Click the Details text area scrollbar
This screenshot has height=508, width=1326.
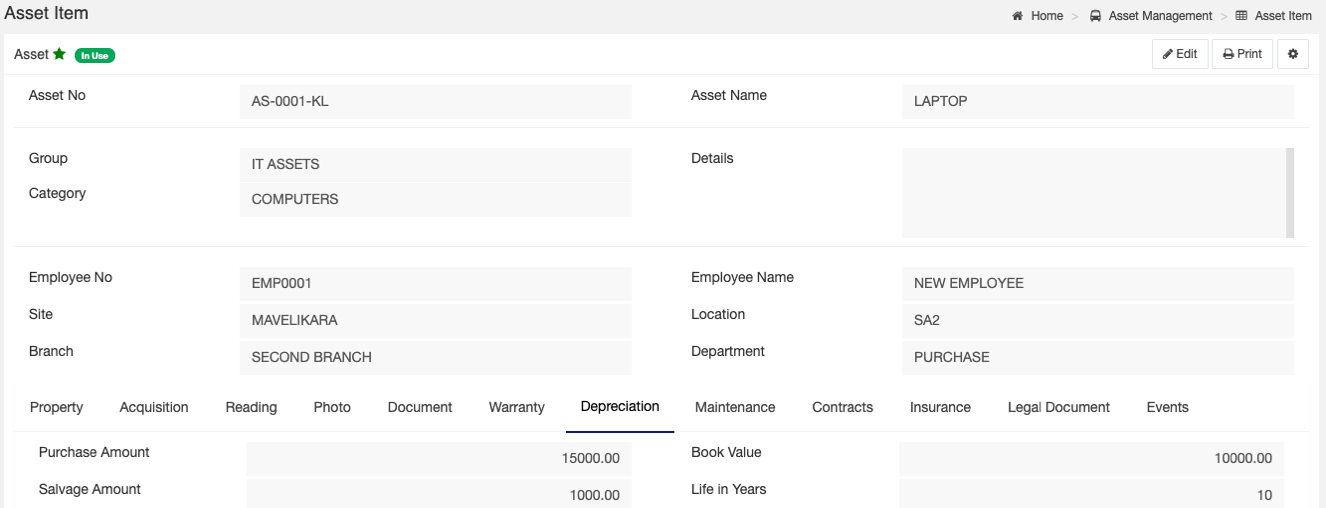1289,192
